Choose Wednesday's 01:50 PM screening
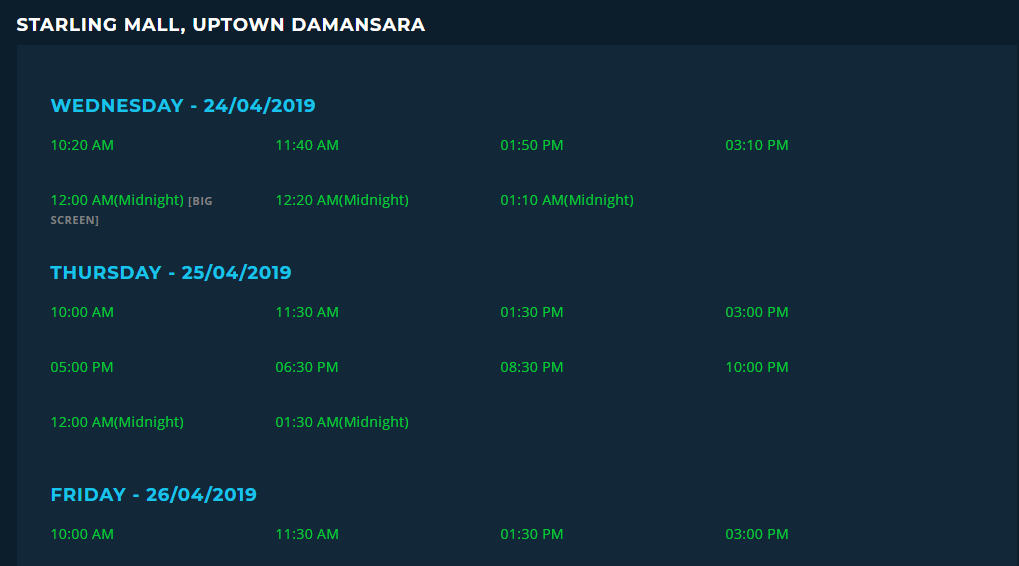This screenshot has height=566, width=1019. (x=532, y=145)
